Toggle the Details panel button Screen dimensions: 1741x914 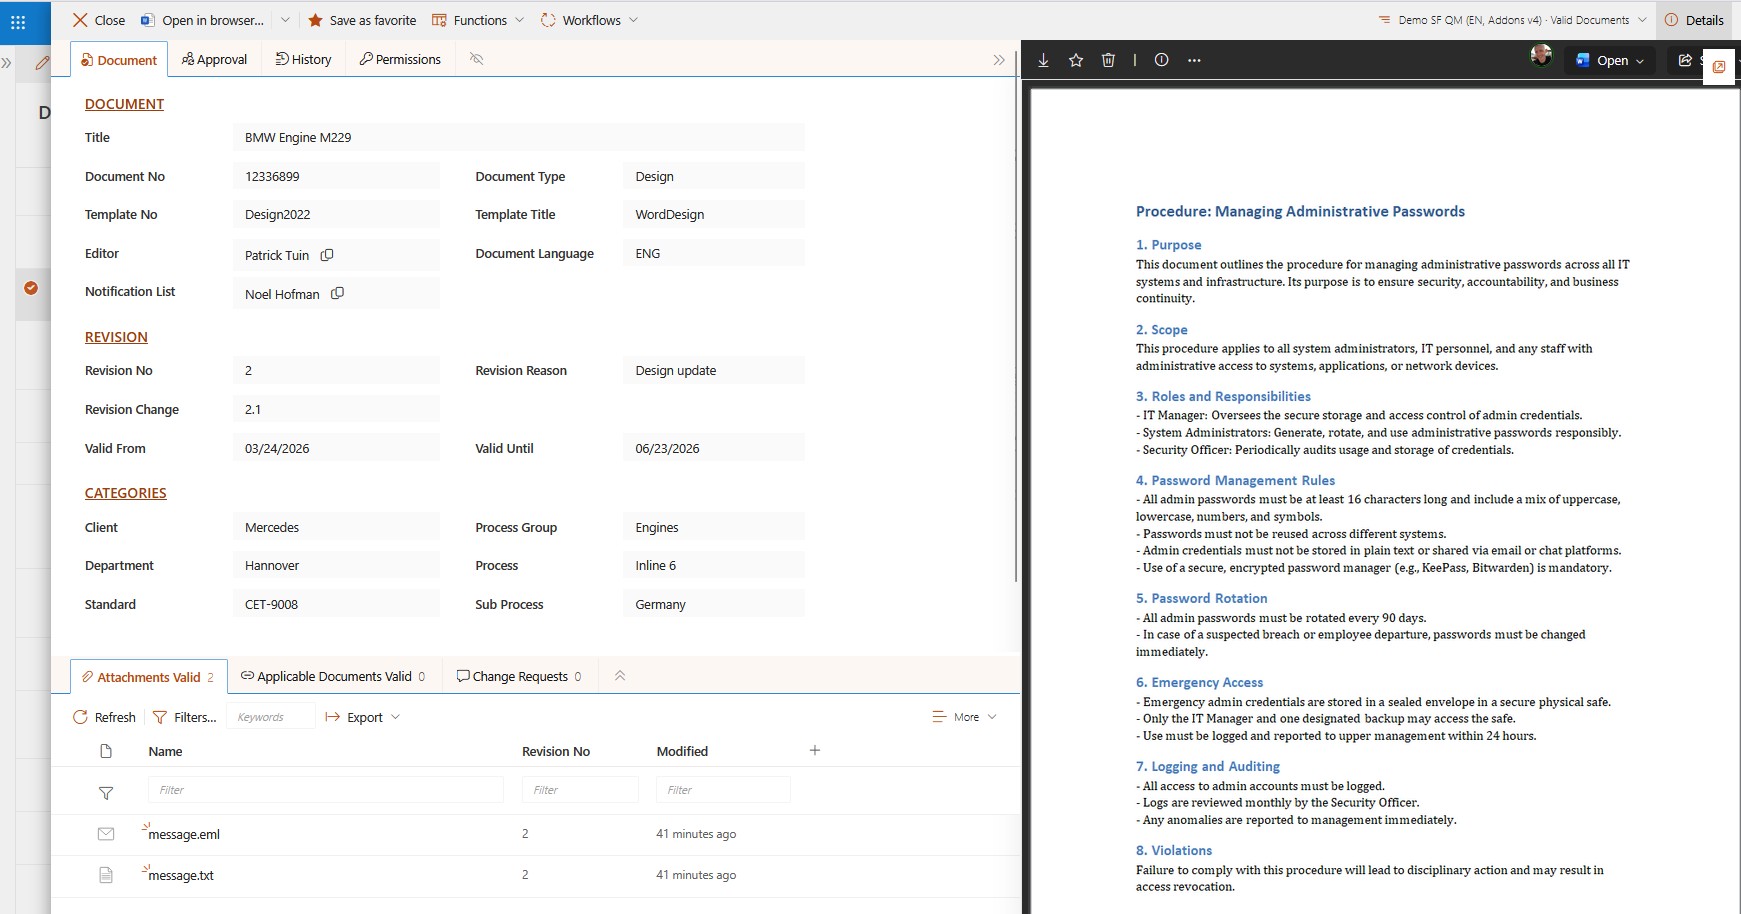click(x=1695, y=20)
